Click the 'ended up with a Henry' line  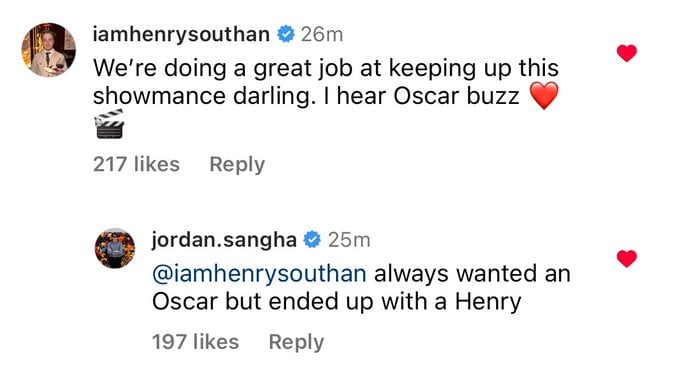[x=336, y=302]
